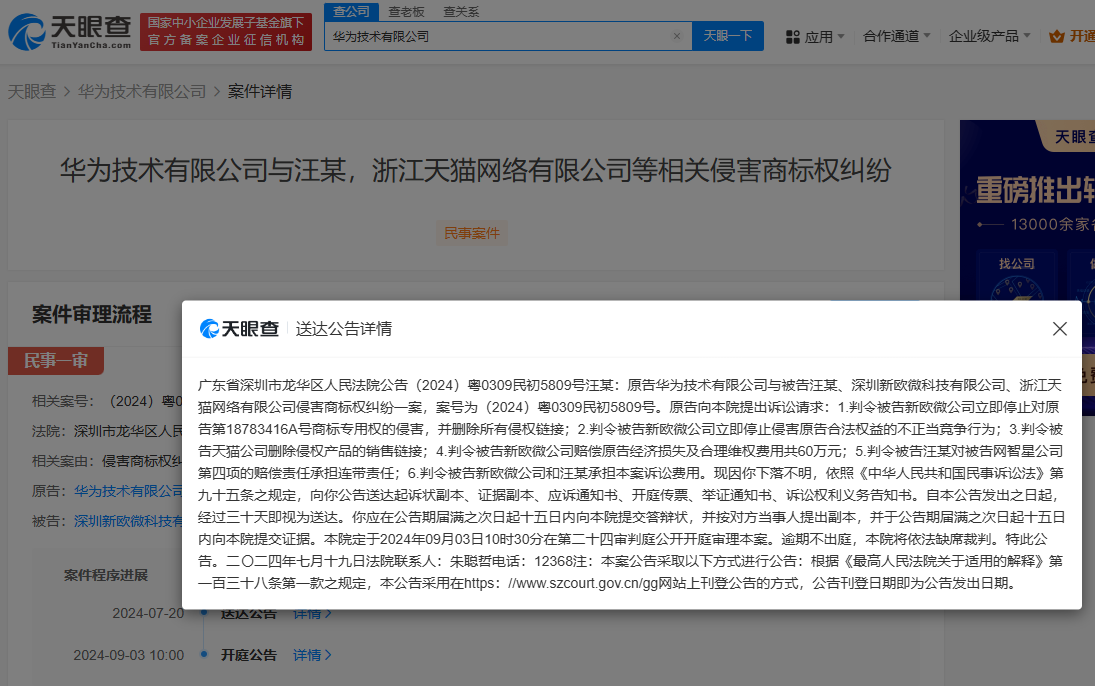Expand the 合作通道 dropdown
The width and height of the screenshot is (1095, 686).
click(x=897, y=36)
